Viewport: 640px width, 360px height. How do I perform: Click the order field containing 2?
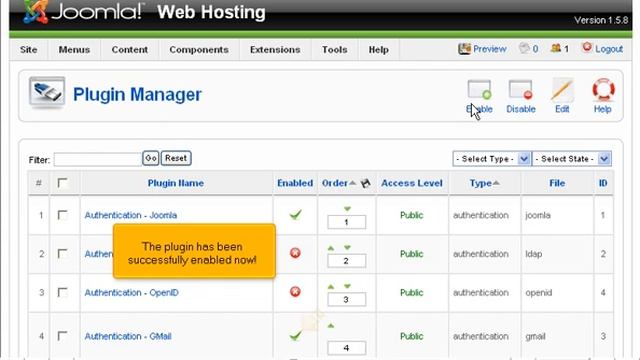tap(346, 261)
